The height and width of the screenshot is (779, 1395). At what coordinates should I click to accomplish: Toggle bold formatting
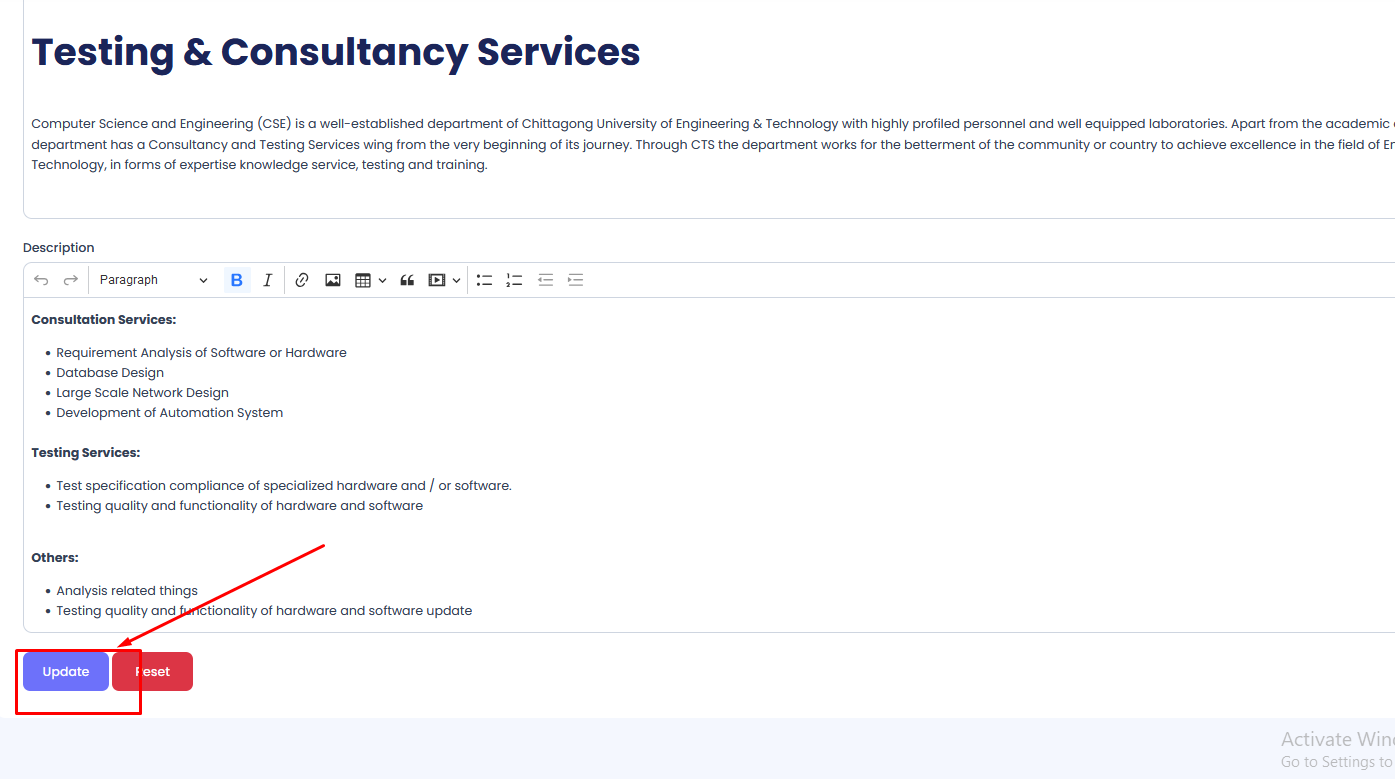coord(237,280)
